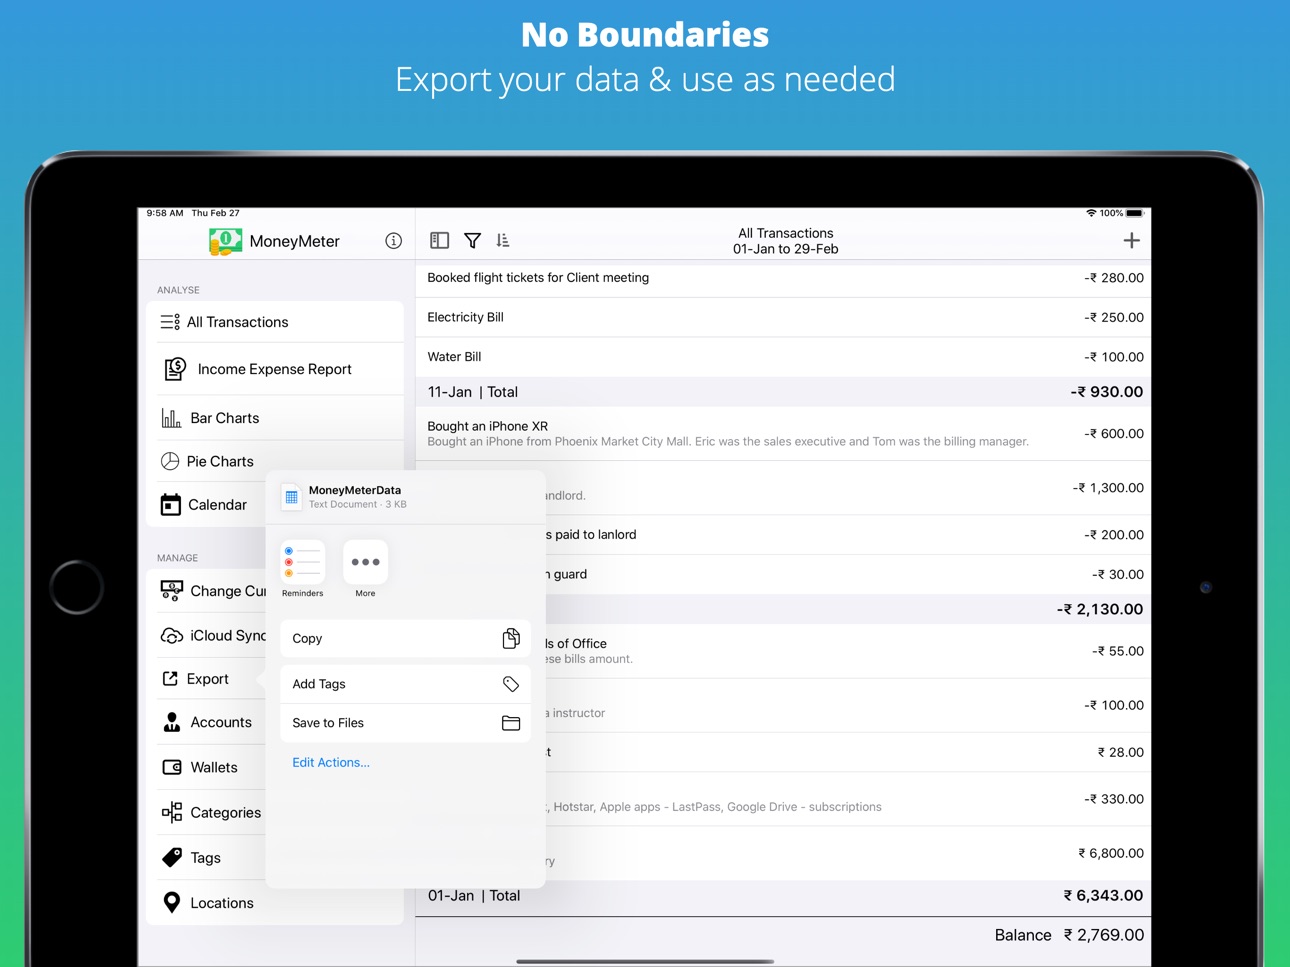Screen dimensions: 1290x967
Task: Click the Accounts person icon
Action: click(172, 722)
